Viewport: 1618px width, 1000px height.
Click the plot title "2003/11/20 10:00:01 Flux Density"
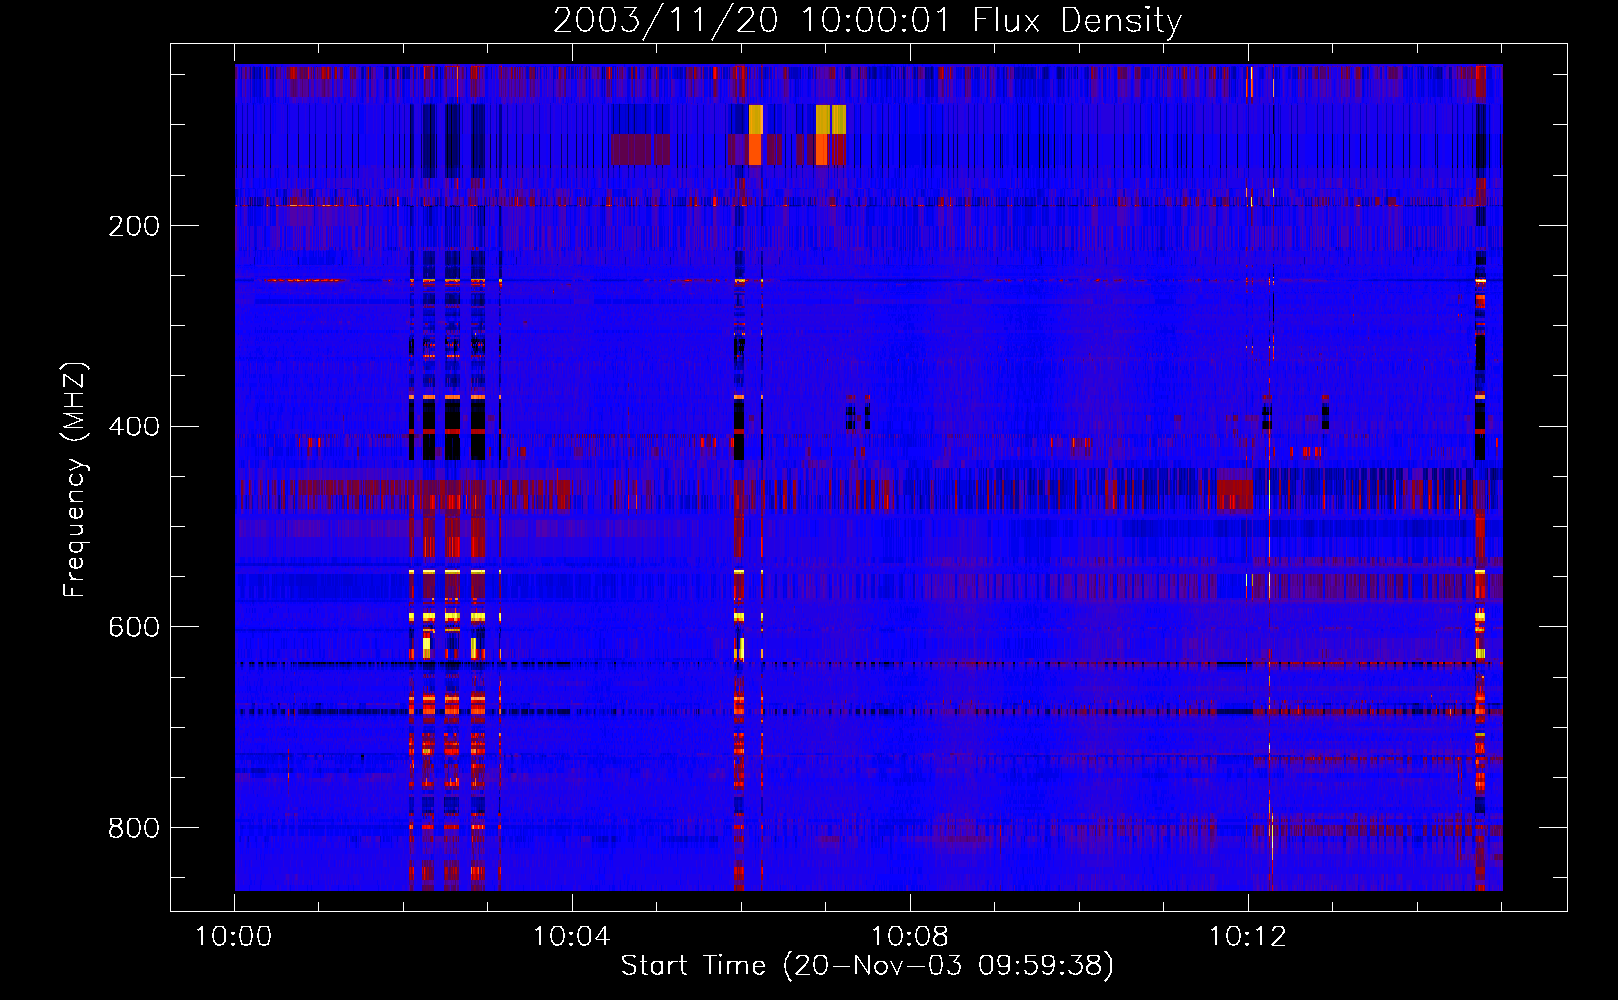point(867,20)
